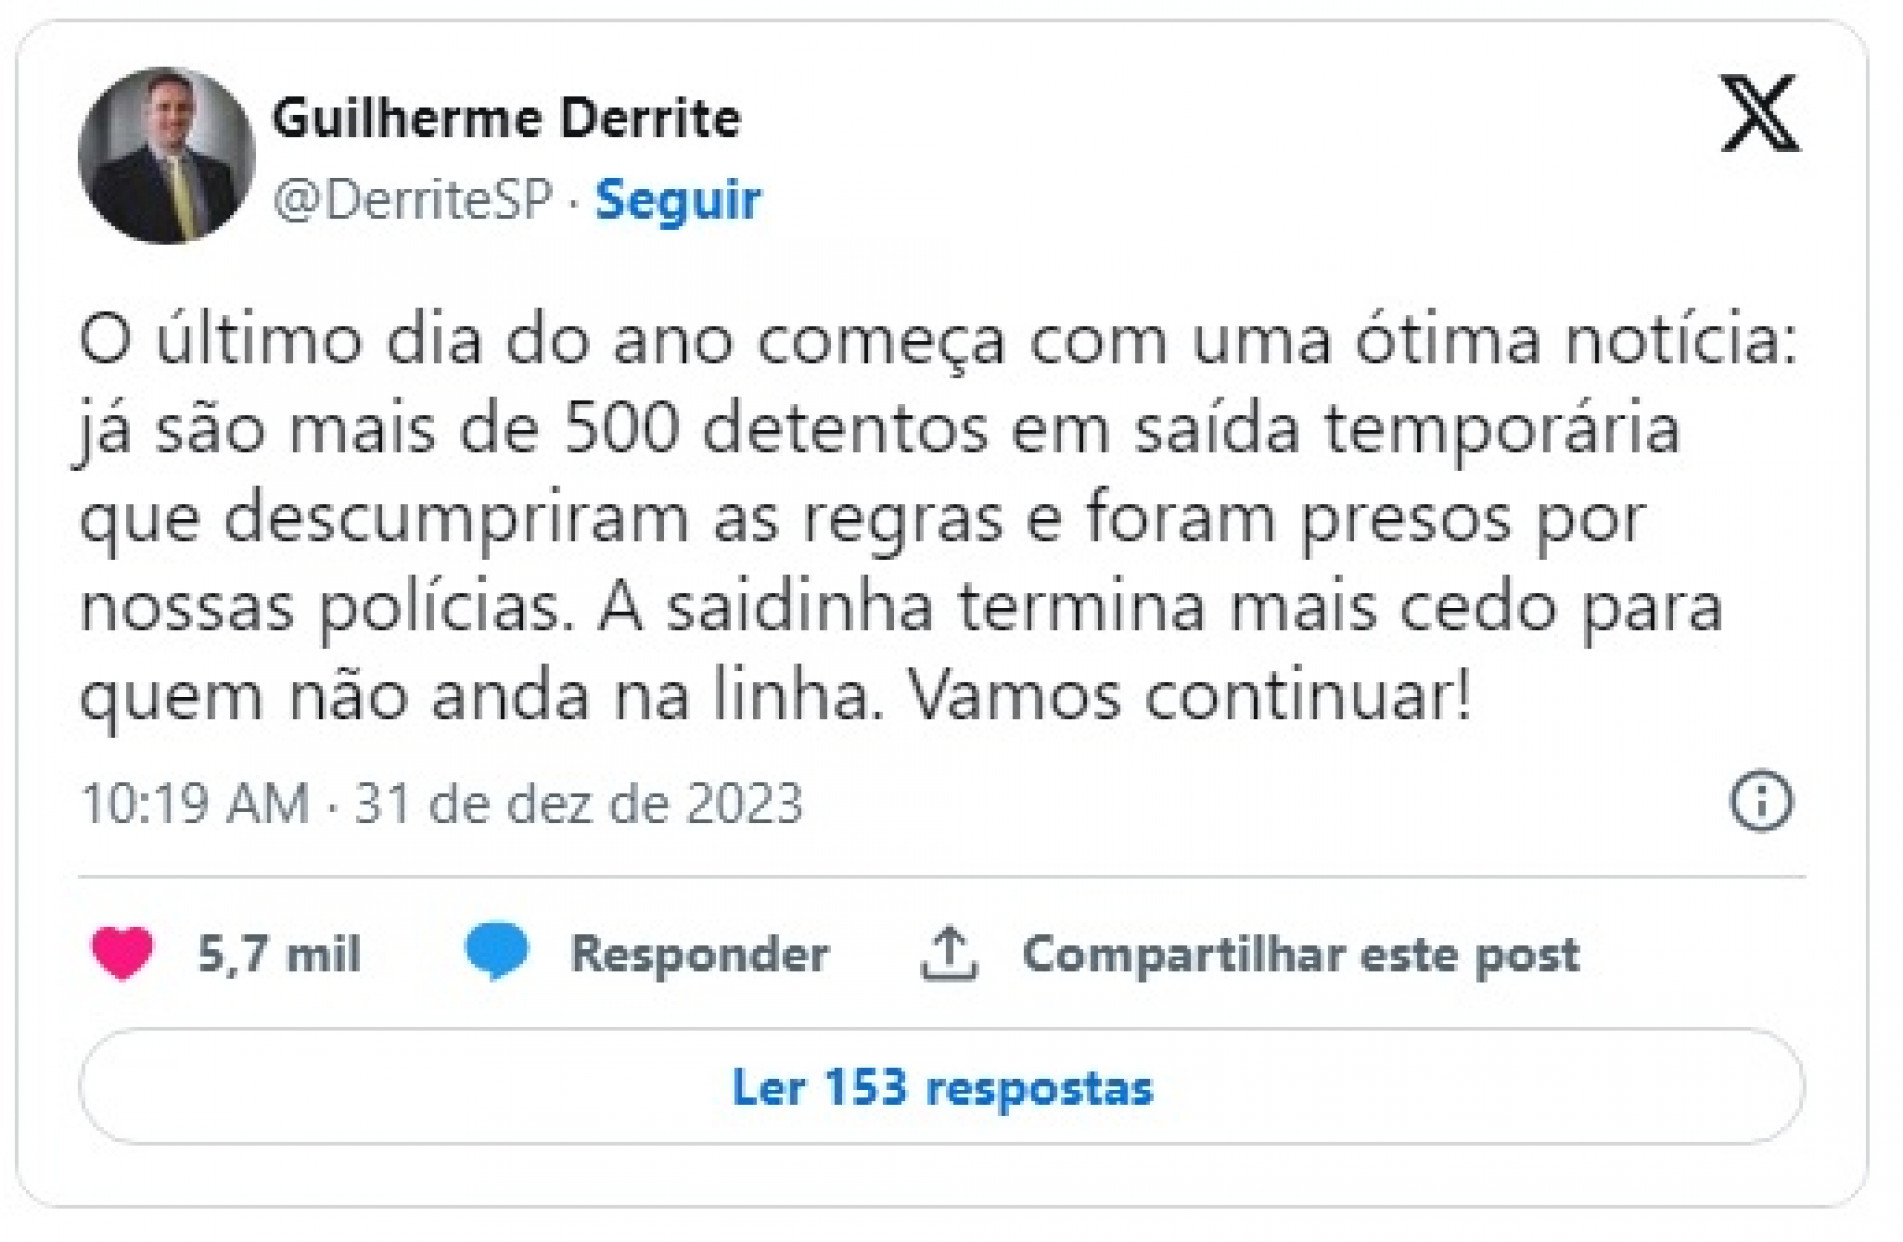Follow the account via Seguir
The image size is (1903, 1242).
pyautogui.click(x=678, y=199)
